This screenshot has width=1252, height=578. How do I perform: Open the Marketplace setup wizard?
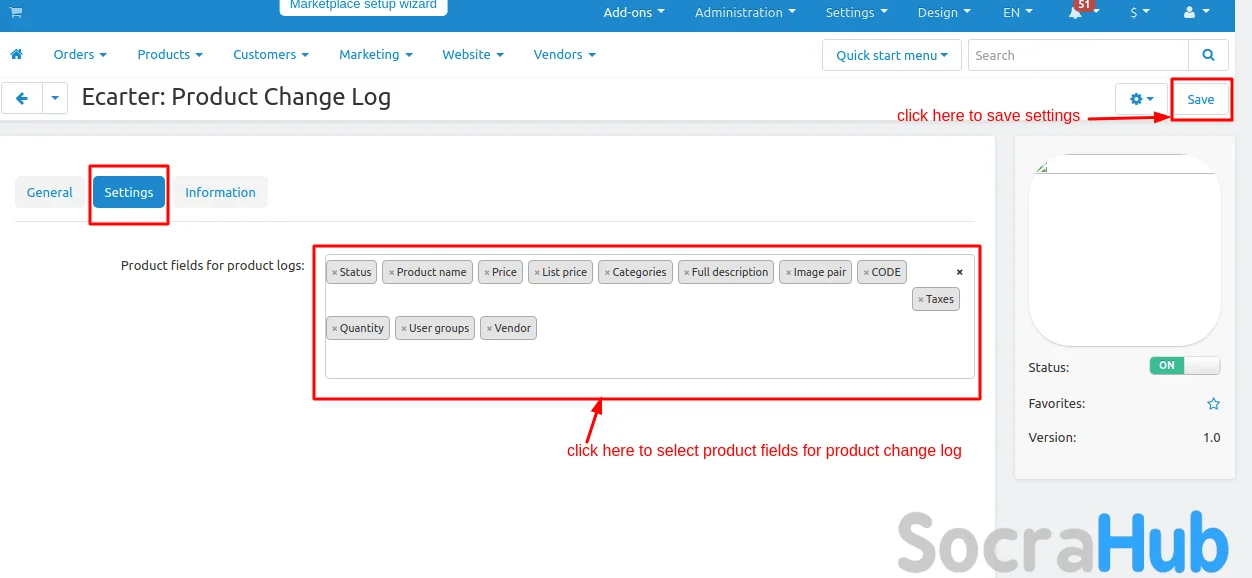pos(363,6)
